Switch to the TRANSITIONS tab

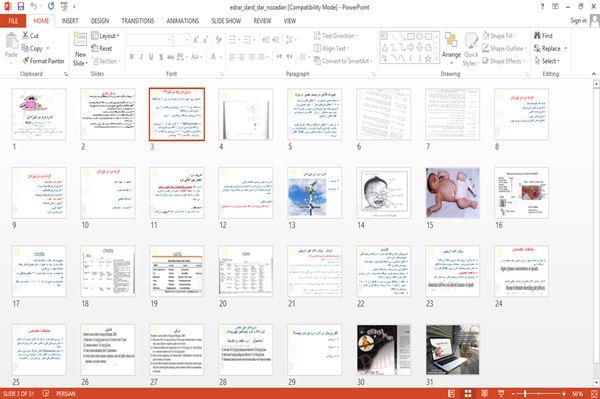tap(138, 21)
